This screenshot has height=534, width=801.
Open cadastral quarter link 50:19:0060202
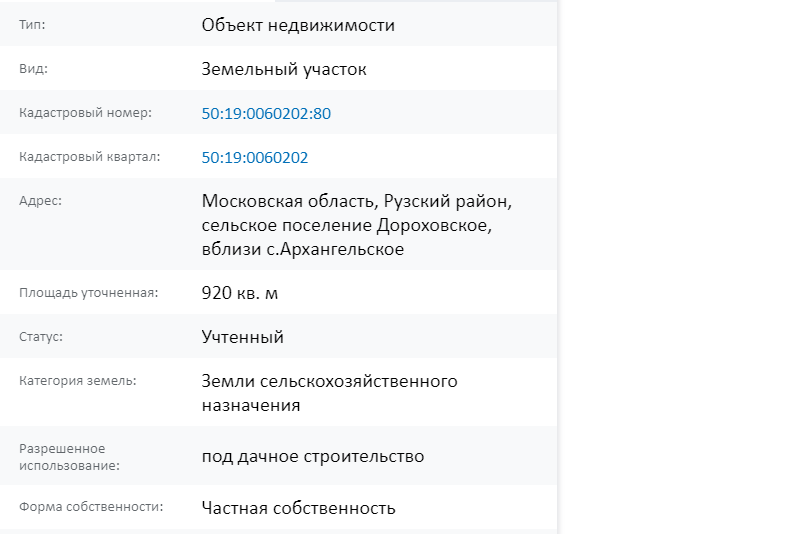255,157
